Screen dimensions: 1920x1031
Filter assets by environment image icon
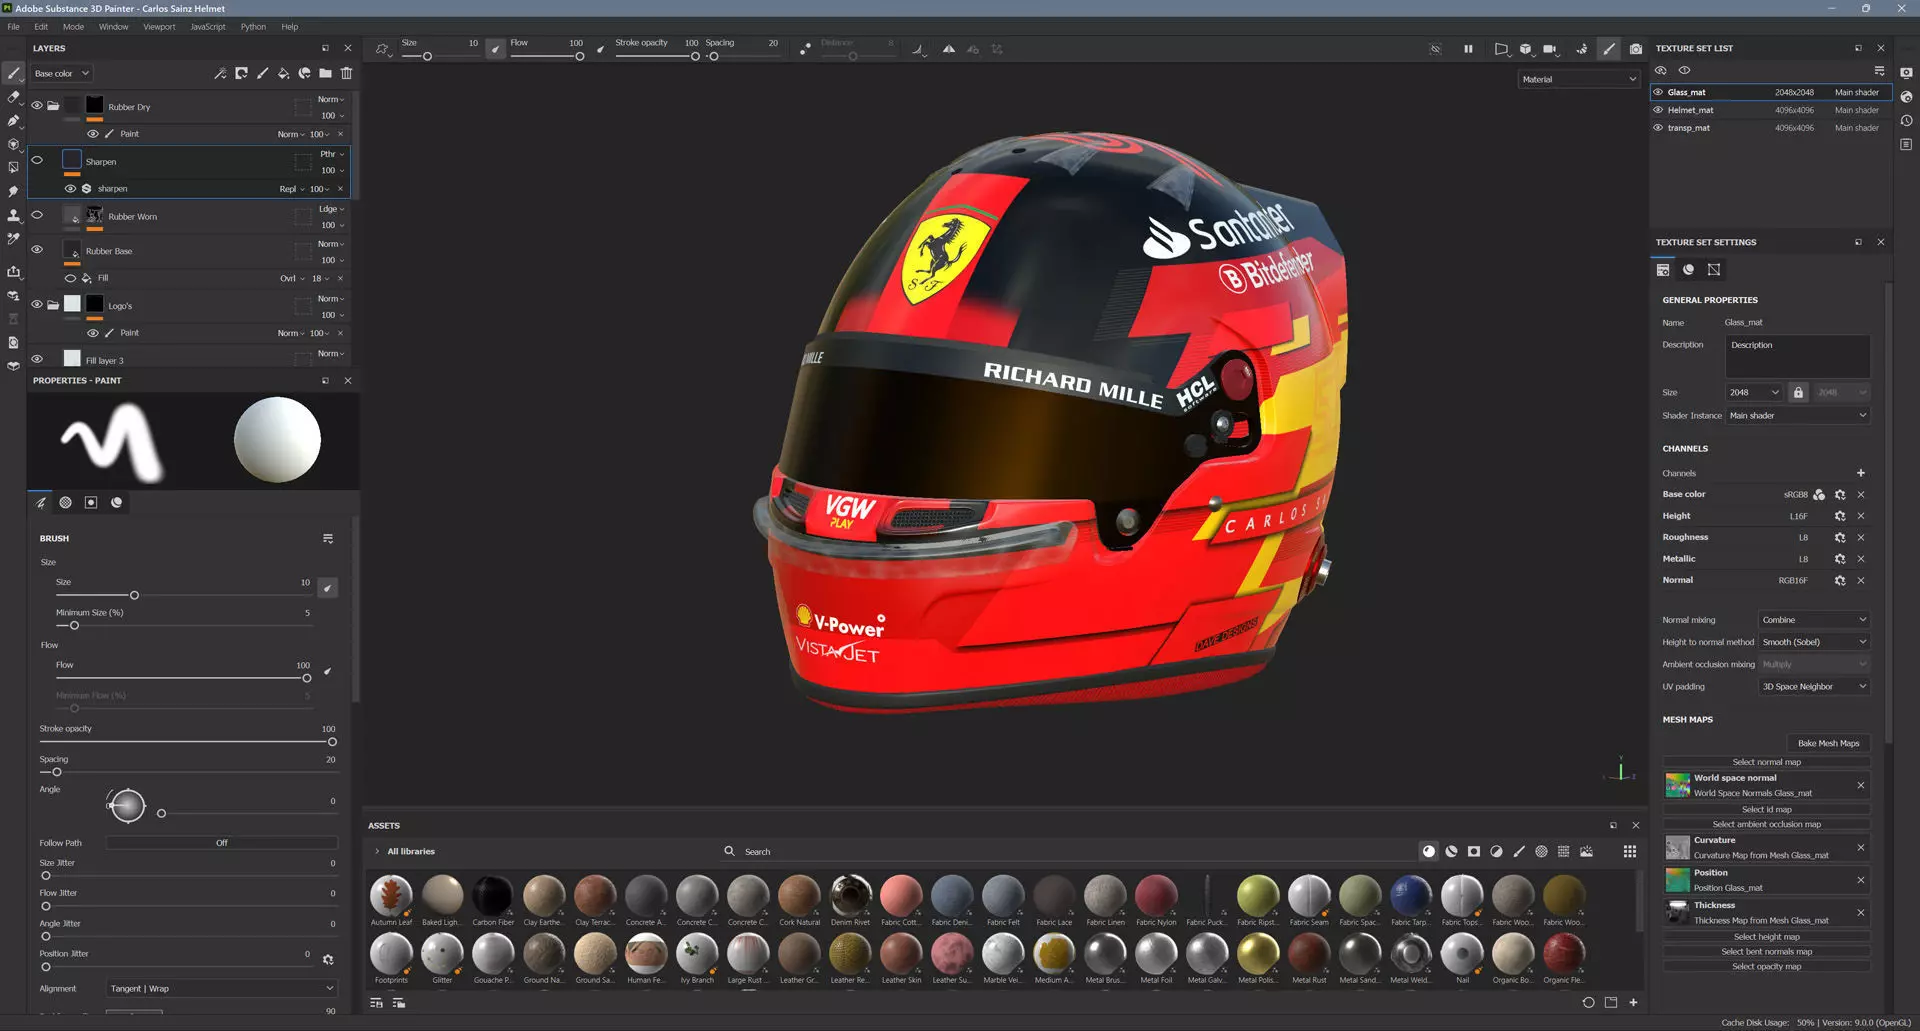coord(1586,851)
